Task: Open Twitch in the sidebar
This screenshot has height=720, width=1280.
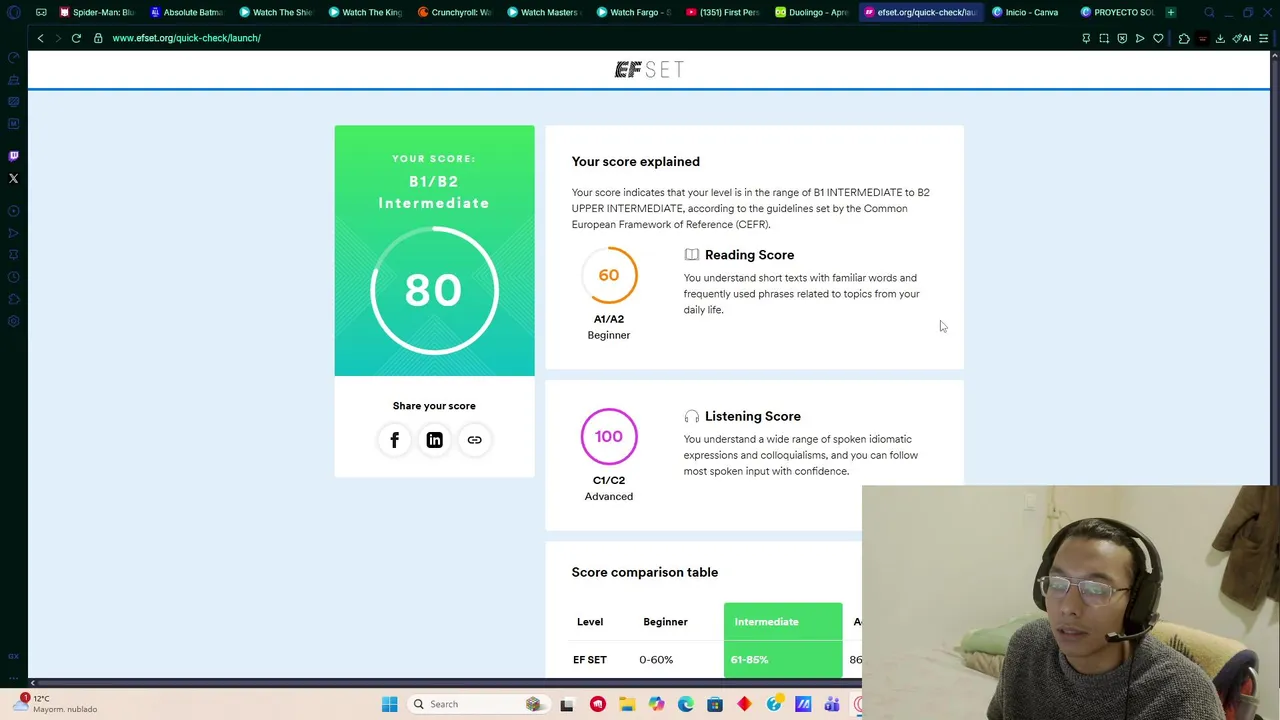Action: click(13, 156)
